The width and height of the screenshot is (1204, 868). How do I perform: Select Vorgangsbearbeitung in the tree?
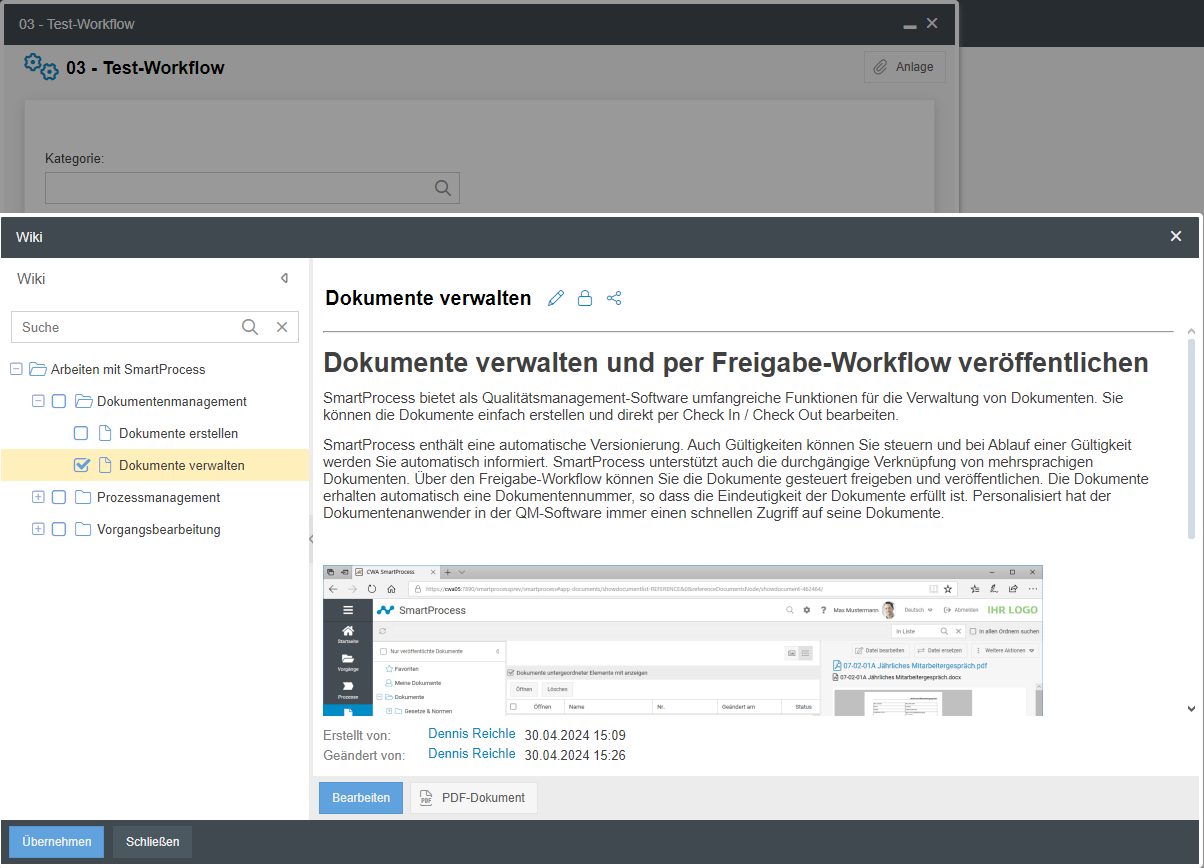tap(158, 529)
